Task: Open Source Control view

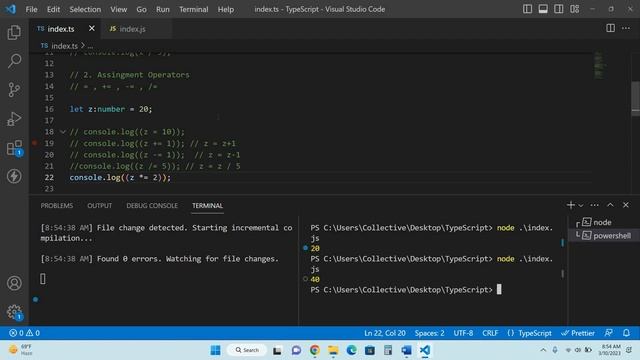Action: (x=14, y=89)
